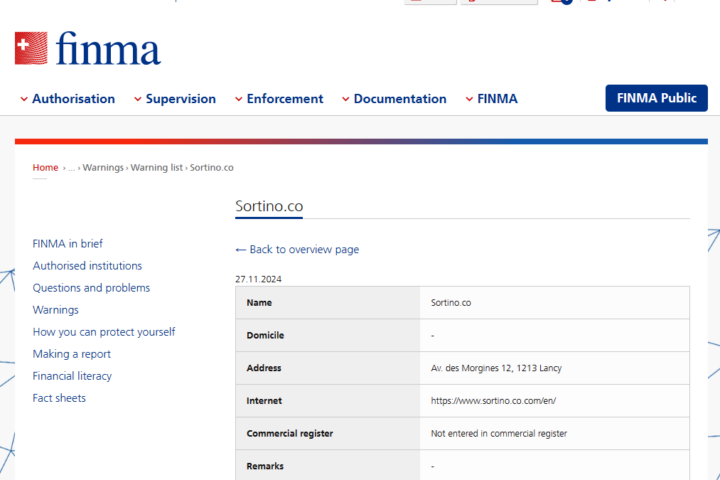Open How you can protect yourself
This screenshot has height=480, width=720.
click(104, 332)
